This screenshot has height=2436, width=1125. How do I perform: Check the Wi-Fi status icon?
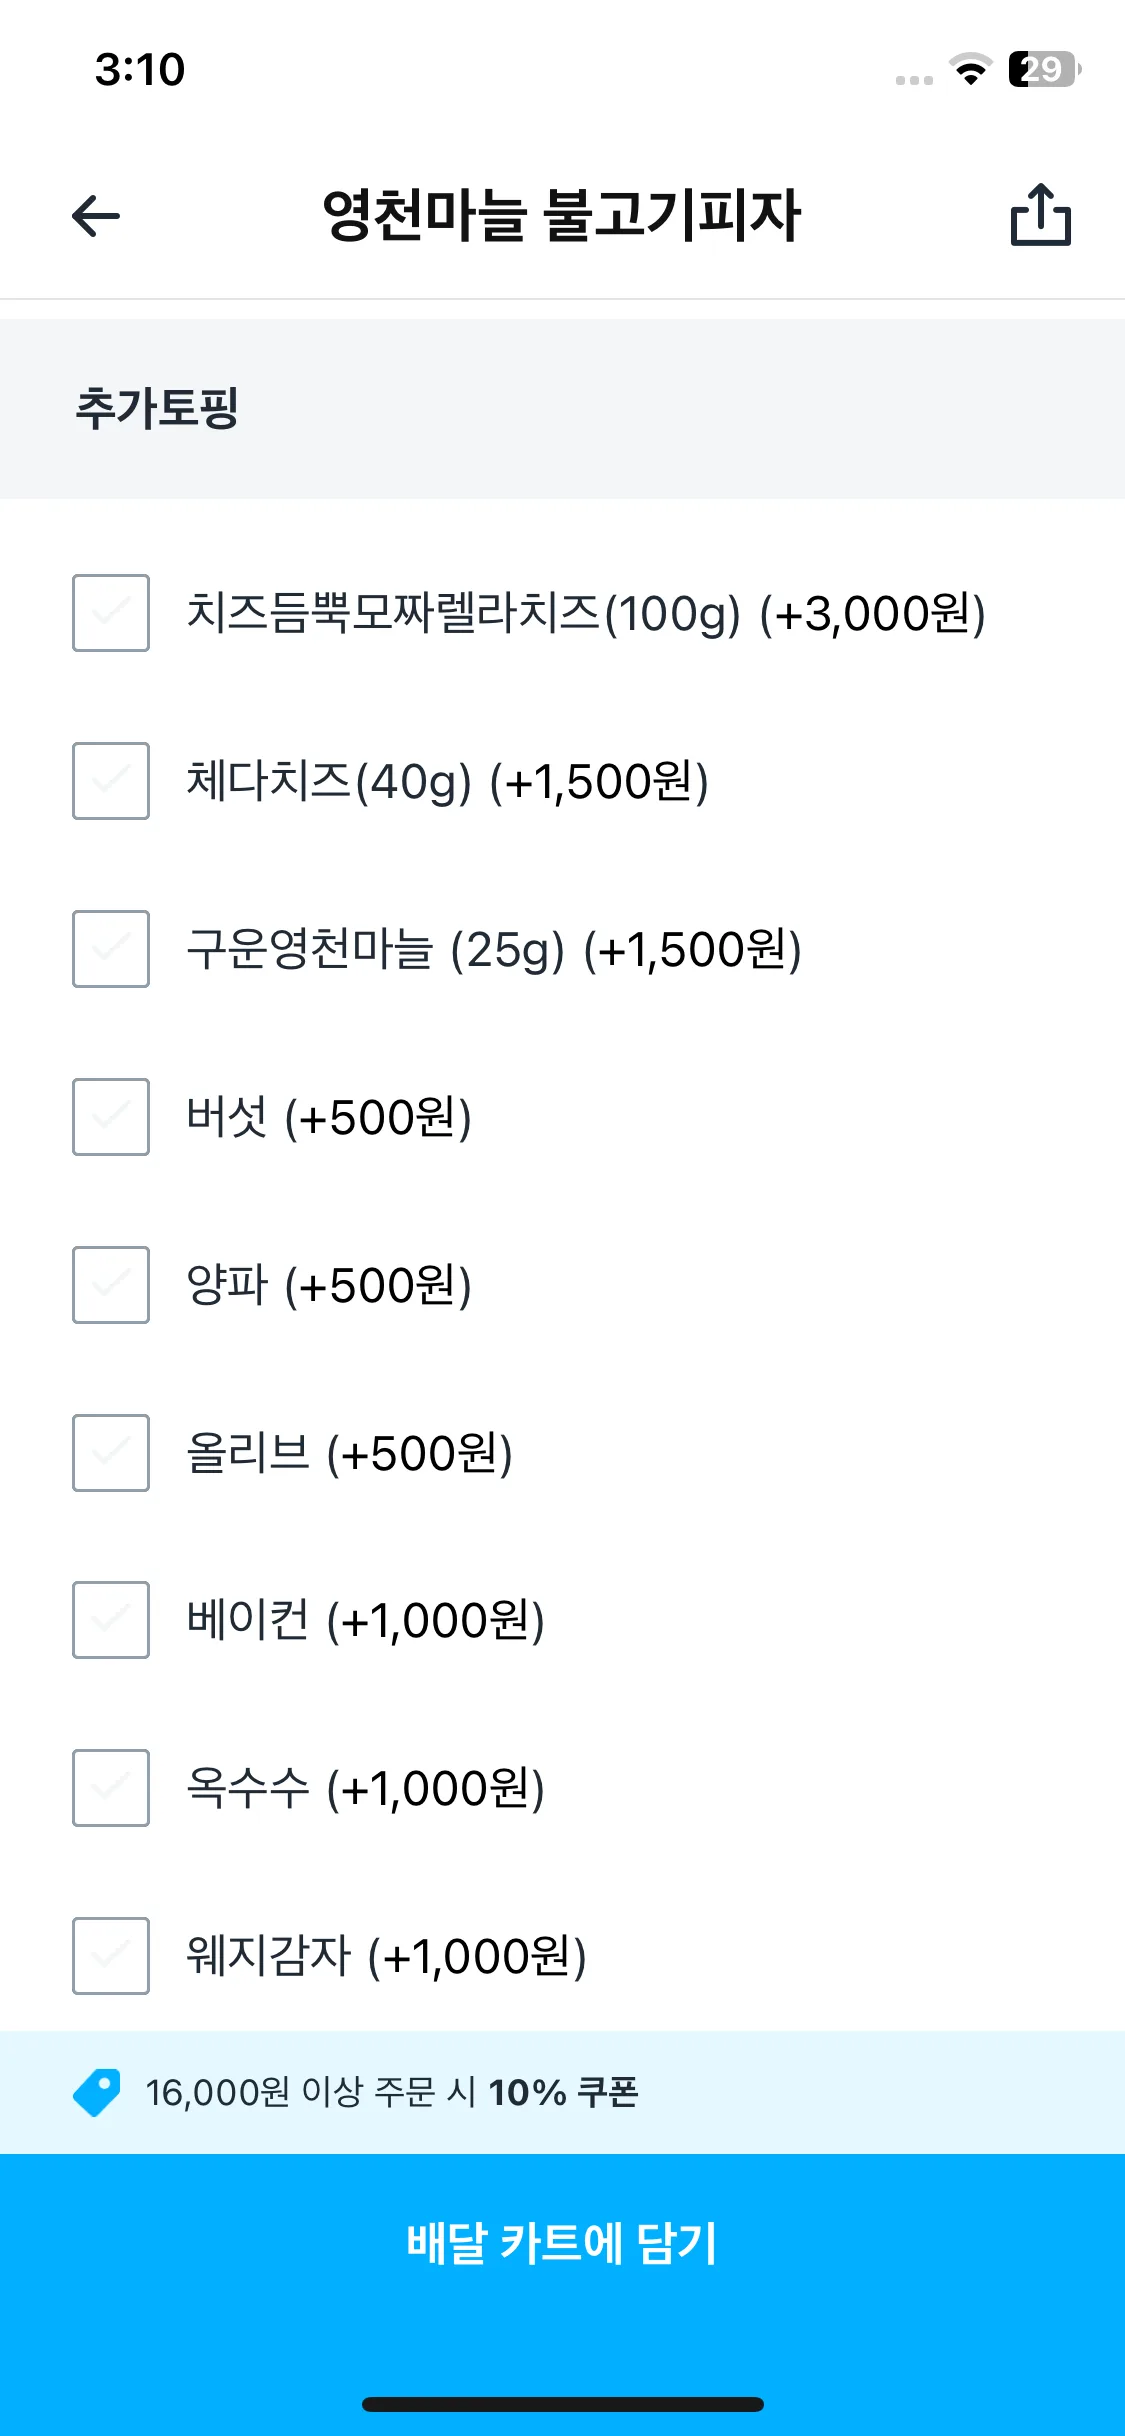[970, 69]
